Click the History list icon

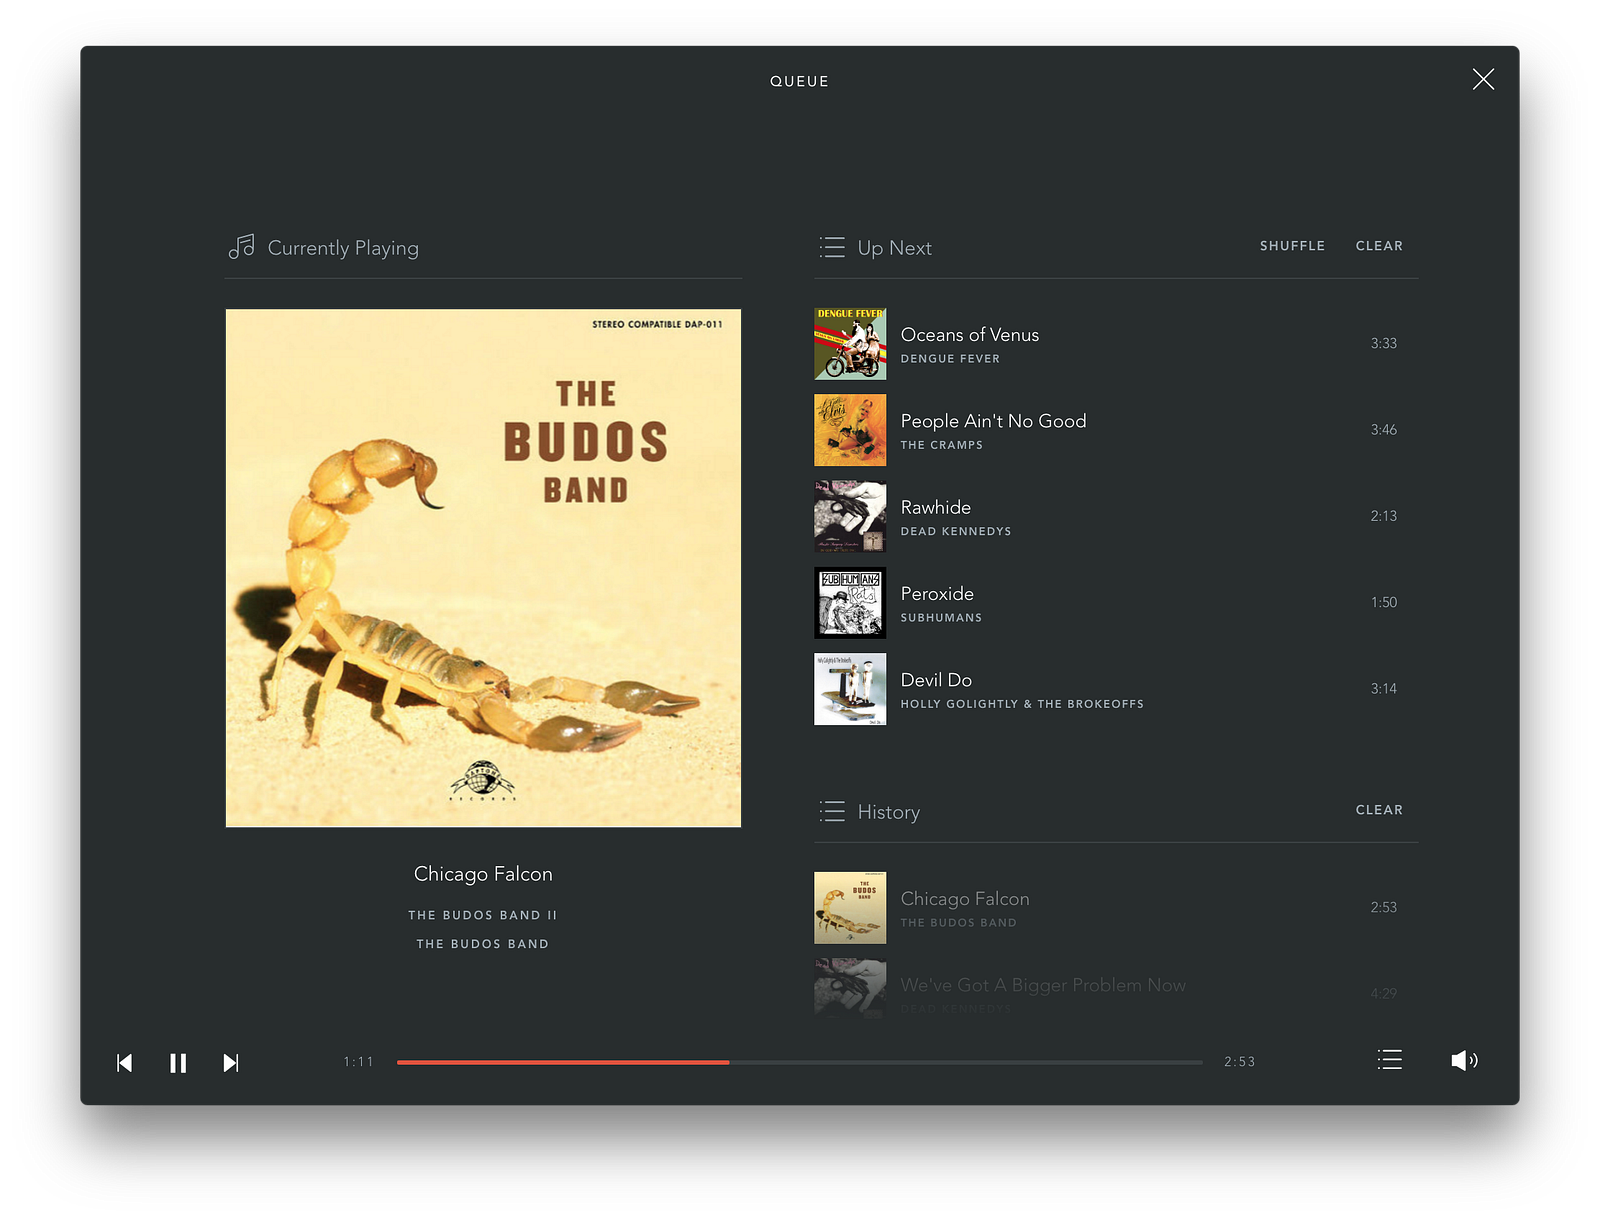(832, 811)
